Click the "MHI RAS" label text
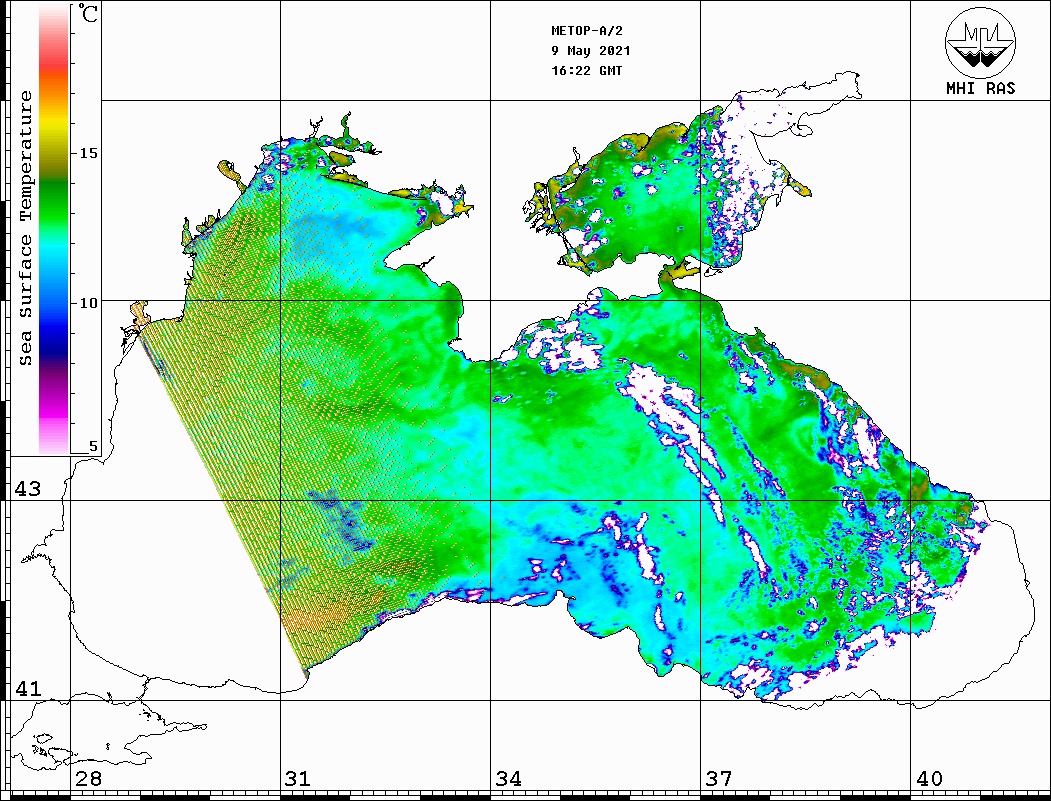The image size is (1051, 801). 981,88
